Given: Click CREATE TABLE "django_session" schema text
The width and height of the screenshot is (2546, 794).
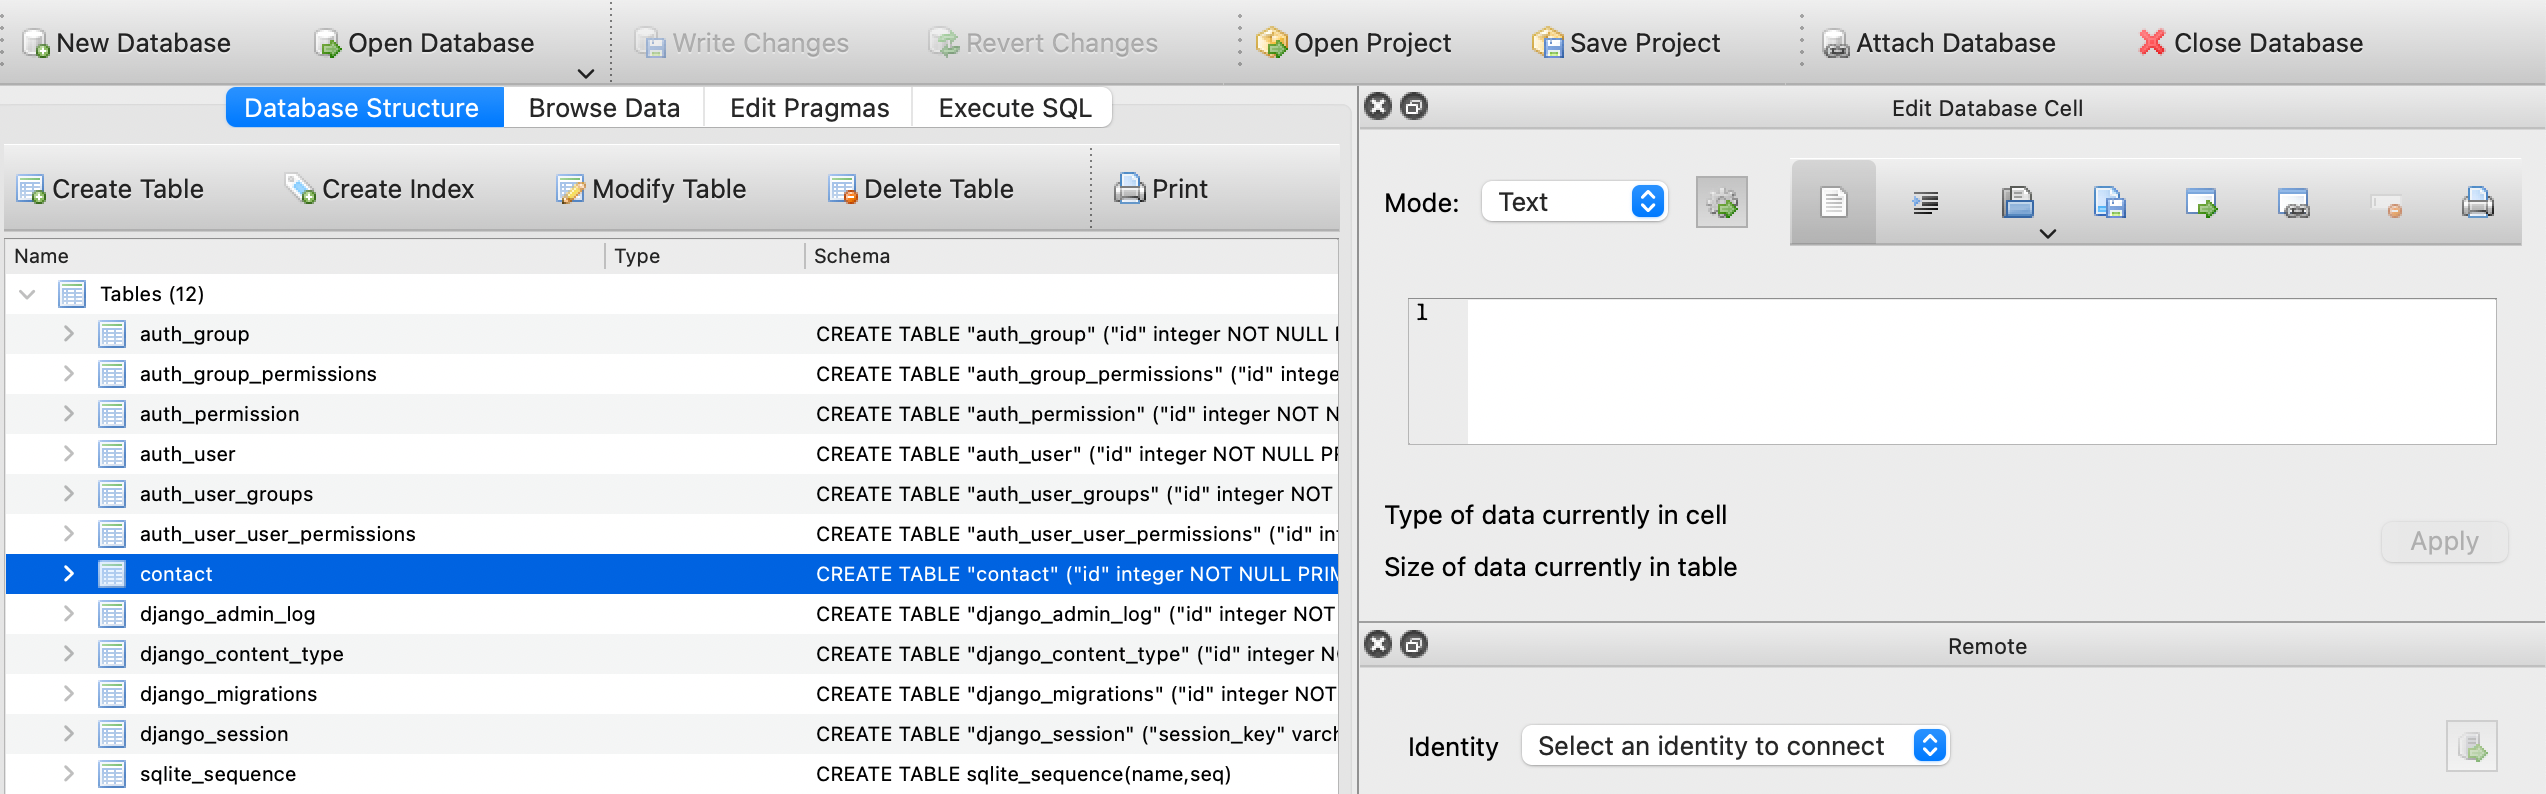Looking at the screenshot, I should pos(1077,734).
